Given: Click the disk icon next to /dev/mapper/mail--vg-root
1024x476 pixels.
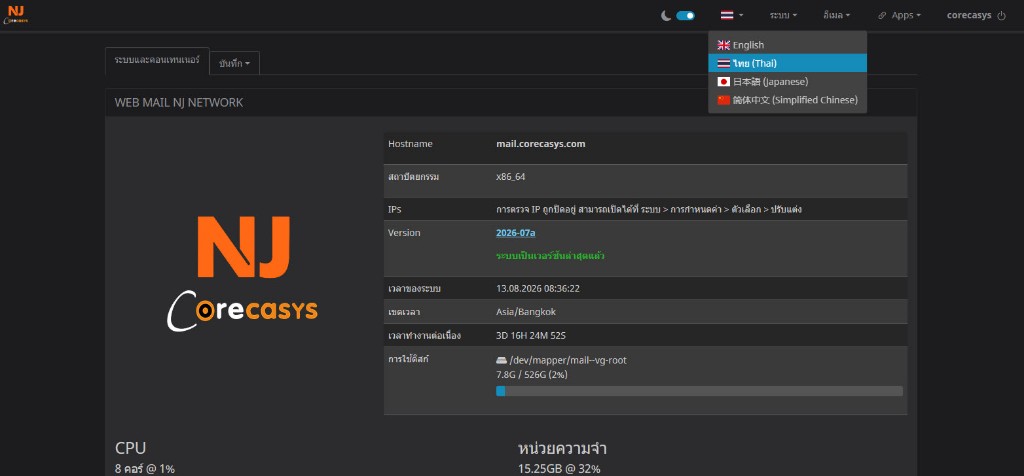Looking at the screenshot, I should (x=502, y=360).
